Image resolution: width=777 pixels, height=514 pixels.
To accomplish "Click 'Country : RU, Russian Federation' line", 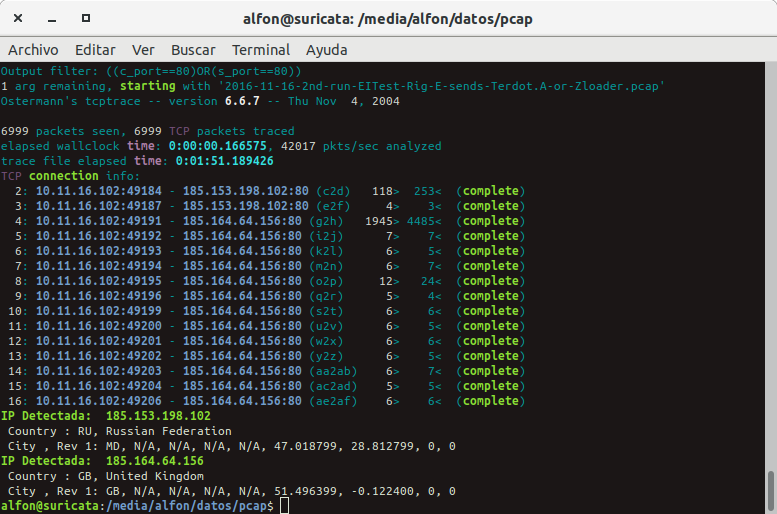I will pos(119,431).
